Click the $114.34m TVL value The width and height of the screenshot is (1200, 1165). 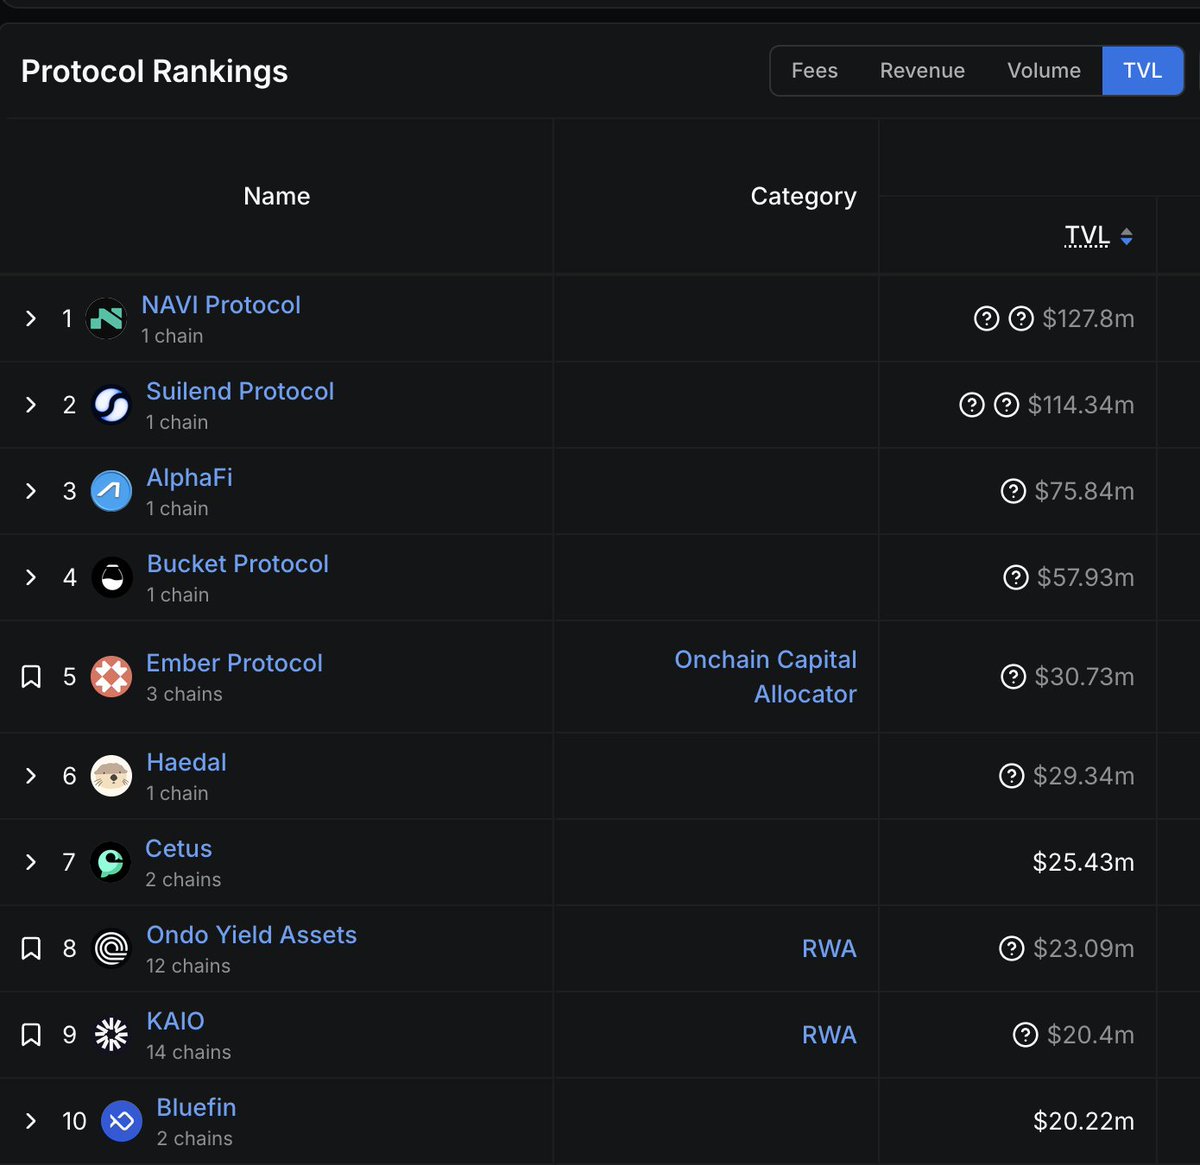coord(1081,405)
